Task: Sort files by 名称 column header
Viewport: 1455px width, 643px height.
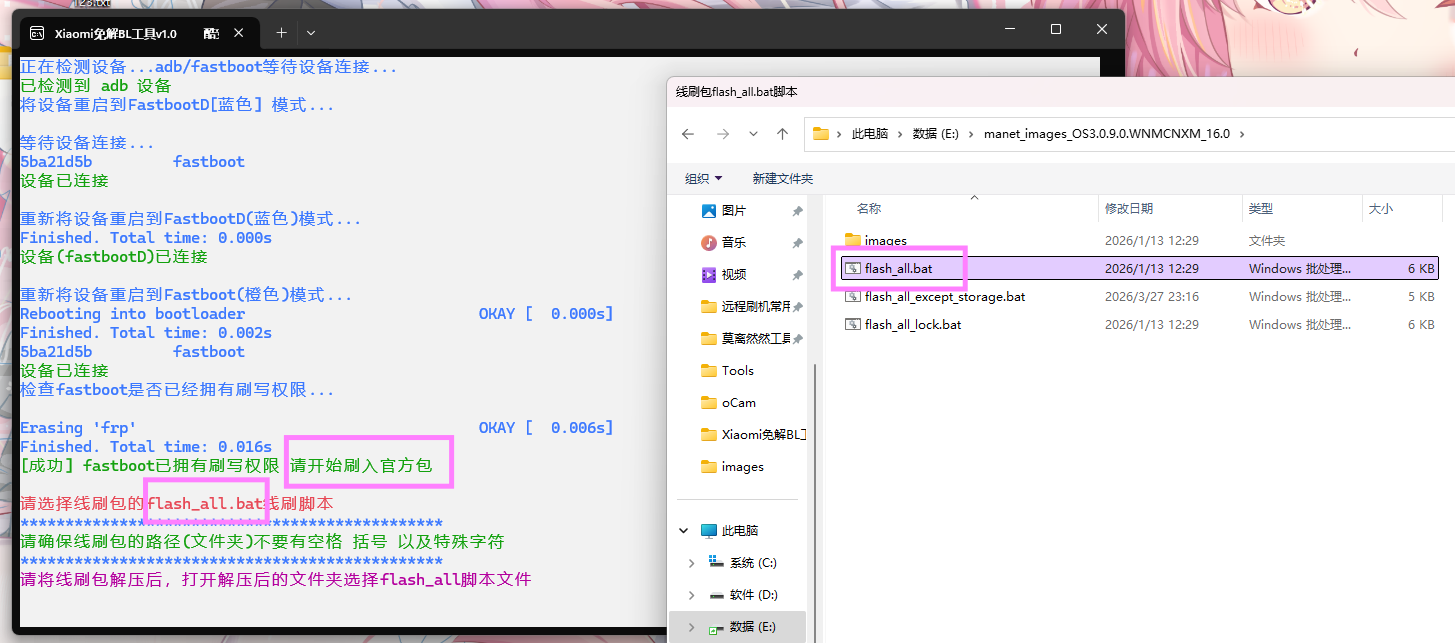Action: click(x=869, y=209)
